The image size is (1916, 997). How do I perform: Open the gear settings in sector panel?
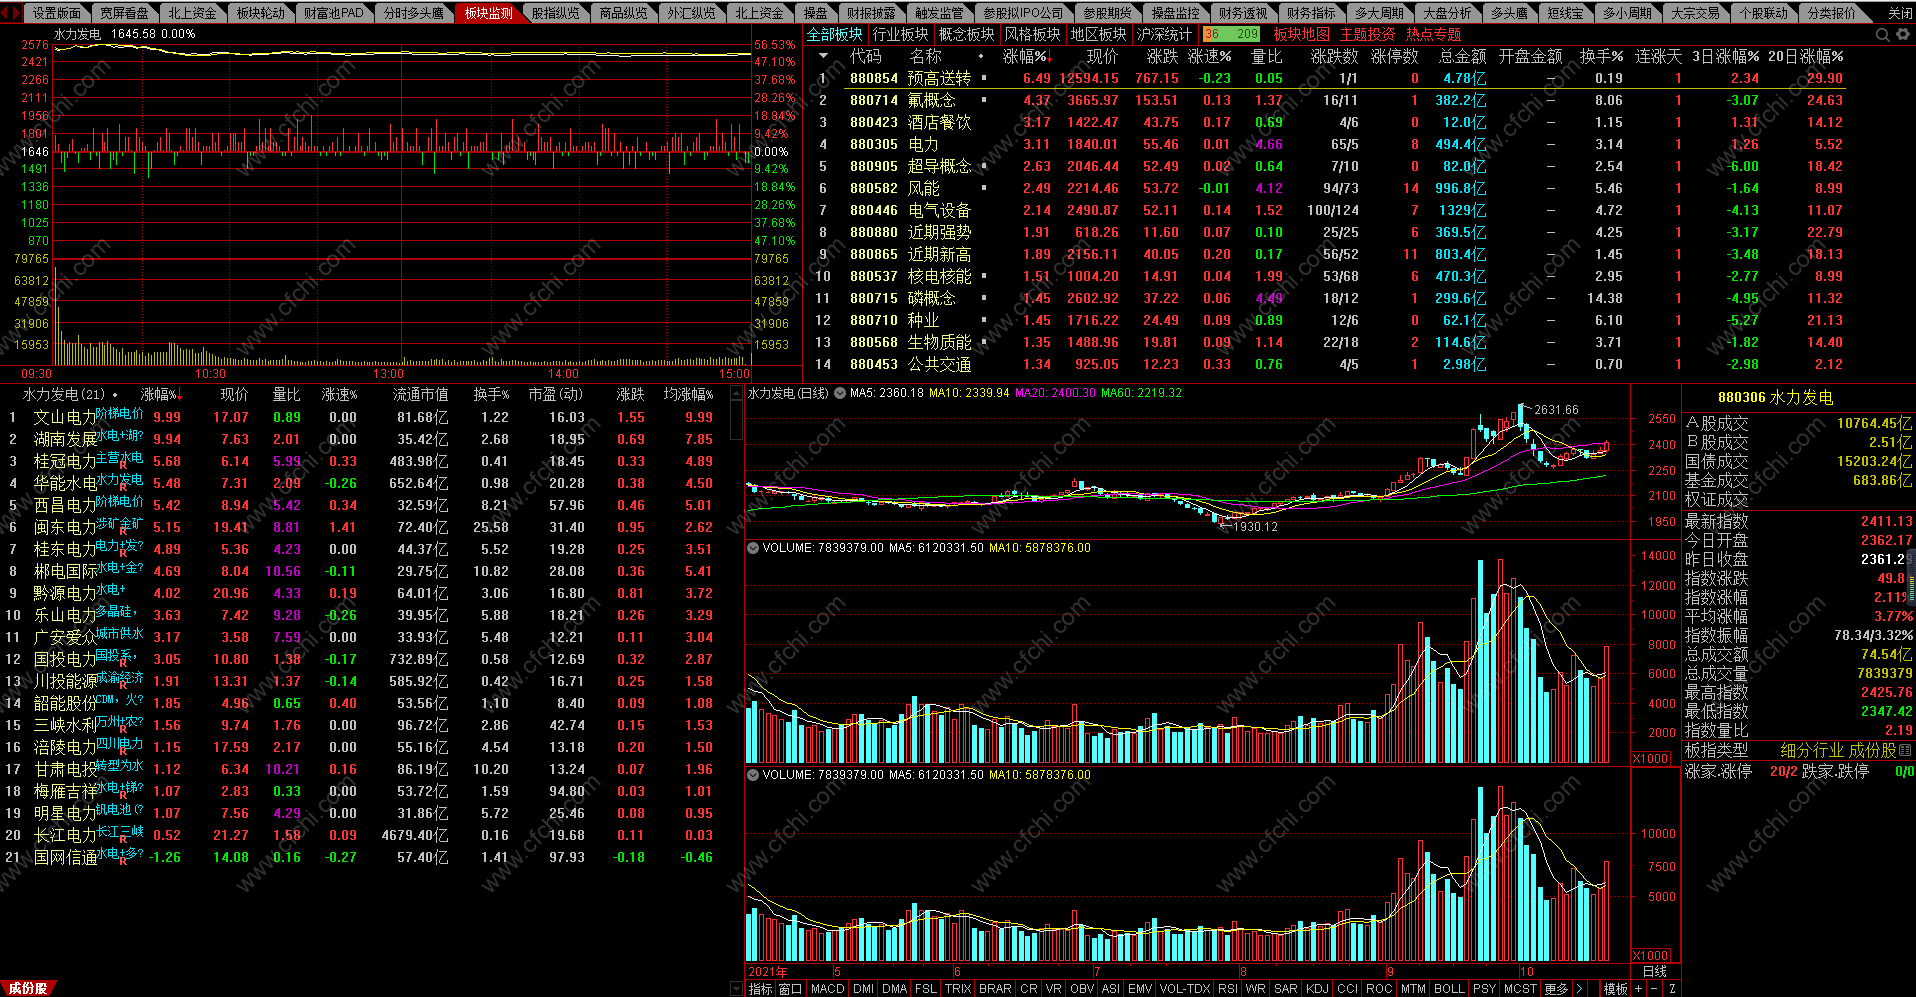[1903, 34]
